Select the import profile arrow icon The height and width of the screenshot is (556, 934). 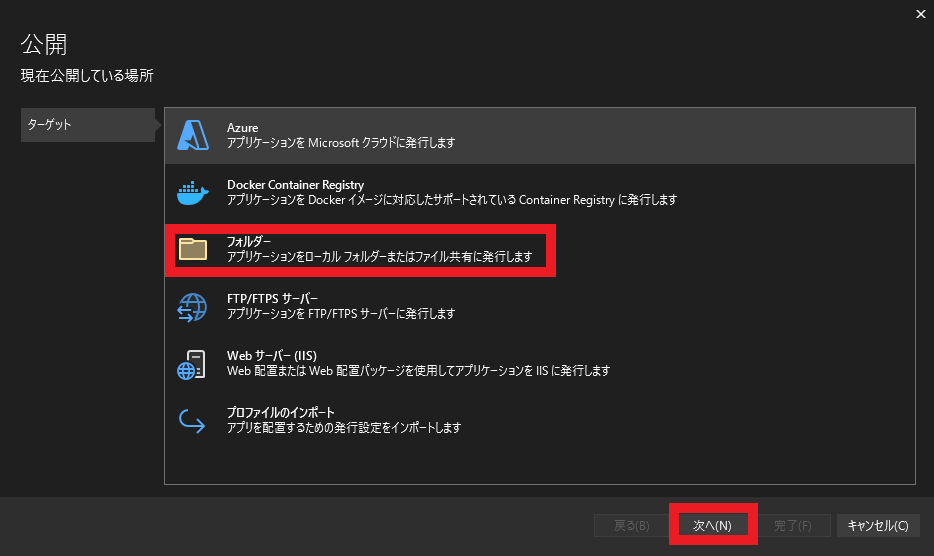pyautogui.click(x=192, y=421)
